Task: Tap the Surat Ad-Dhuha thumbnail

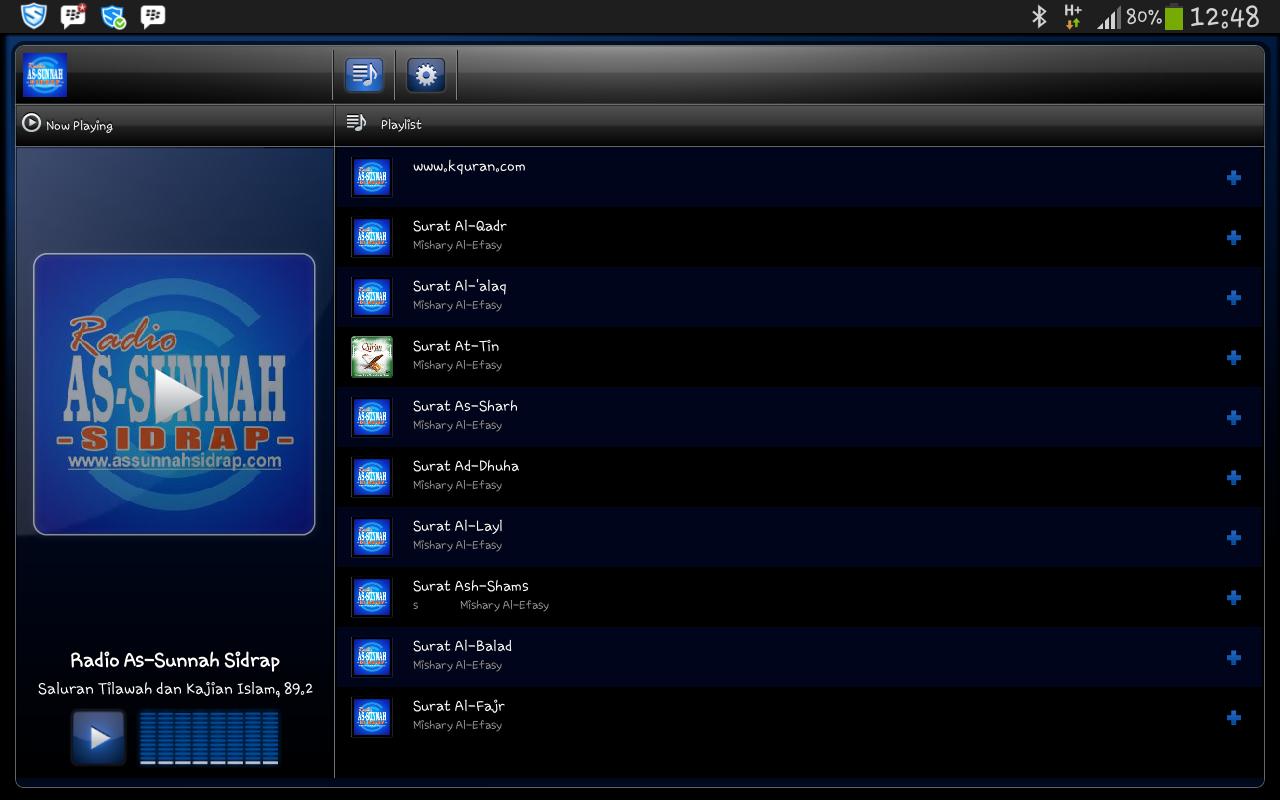Action: tap(372, 477)
